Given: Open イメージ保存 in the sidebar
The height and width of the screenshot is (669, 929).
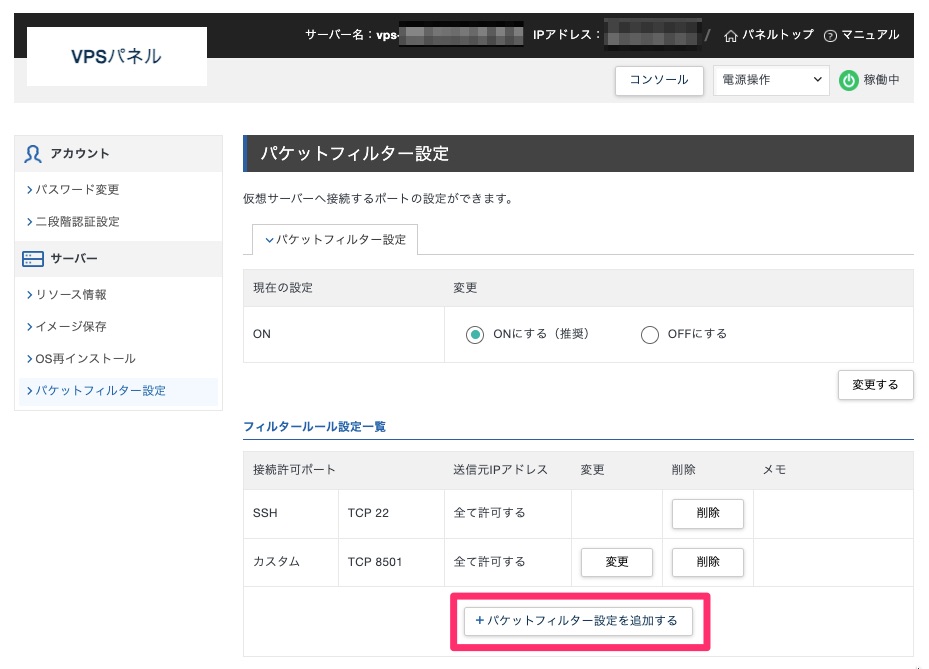Looking at the screenshot, I should pyautogui.click(x=71, y=327).
